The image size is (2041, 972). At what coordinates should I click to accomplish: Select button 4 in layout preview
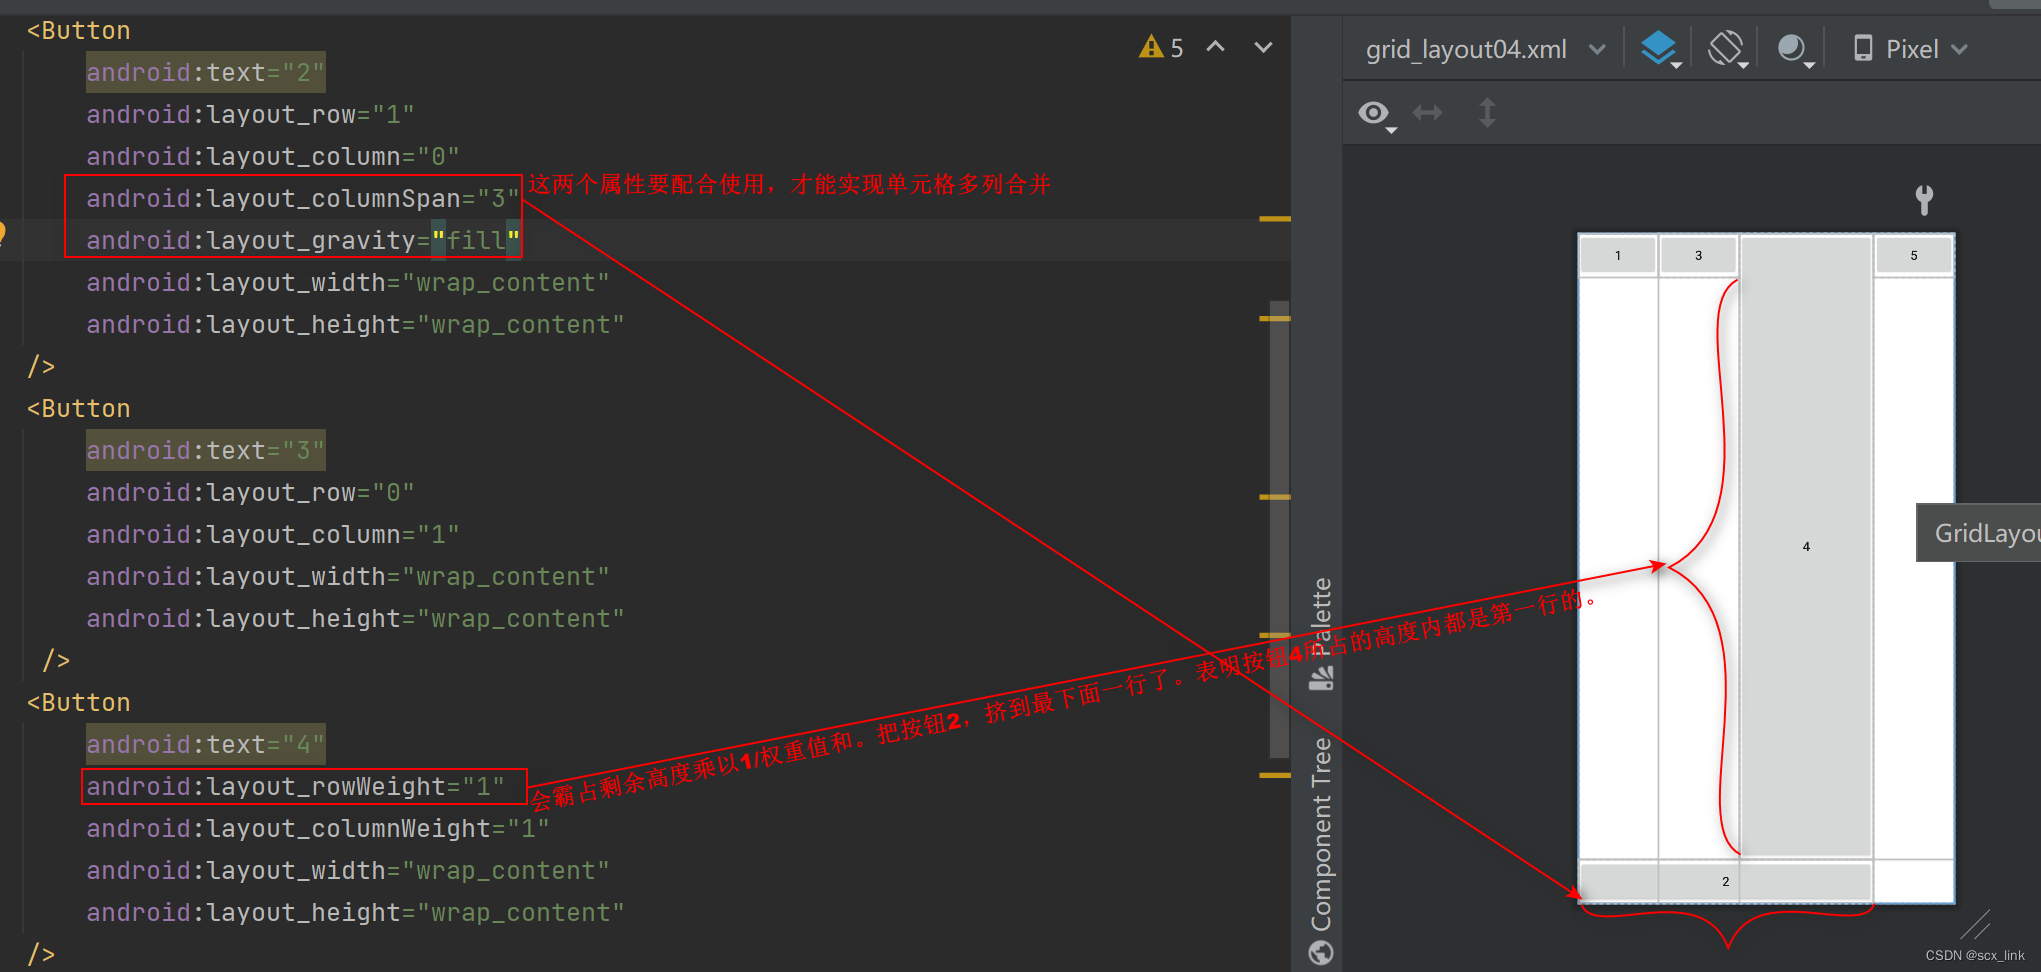click(1806, 546)
